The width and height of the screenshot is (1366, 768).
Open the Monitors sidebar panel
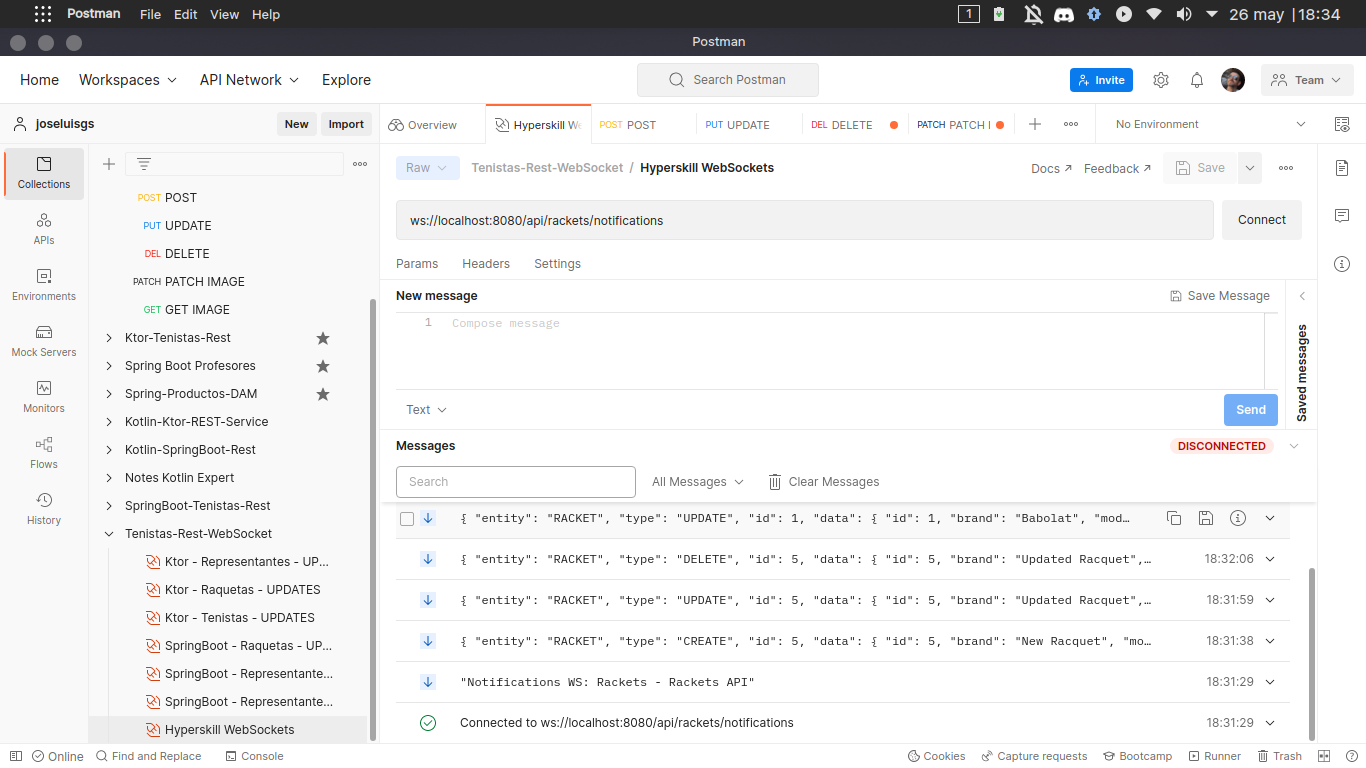(x=44, y=397)
